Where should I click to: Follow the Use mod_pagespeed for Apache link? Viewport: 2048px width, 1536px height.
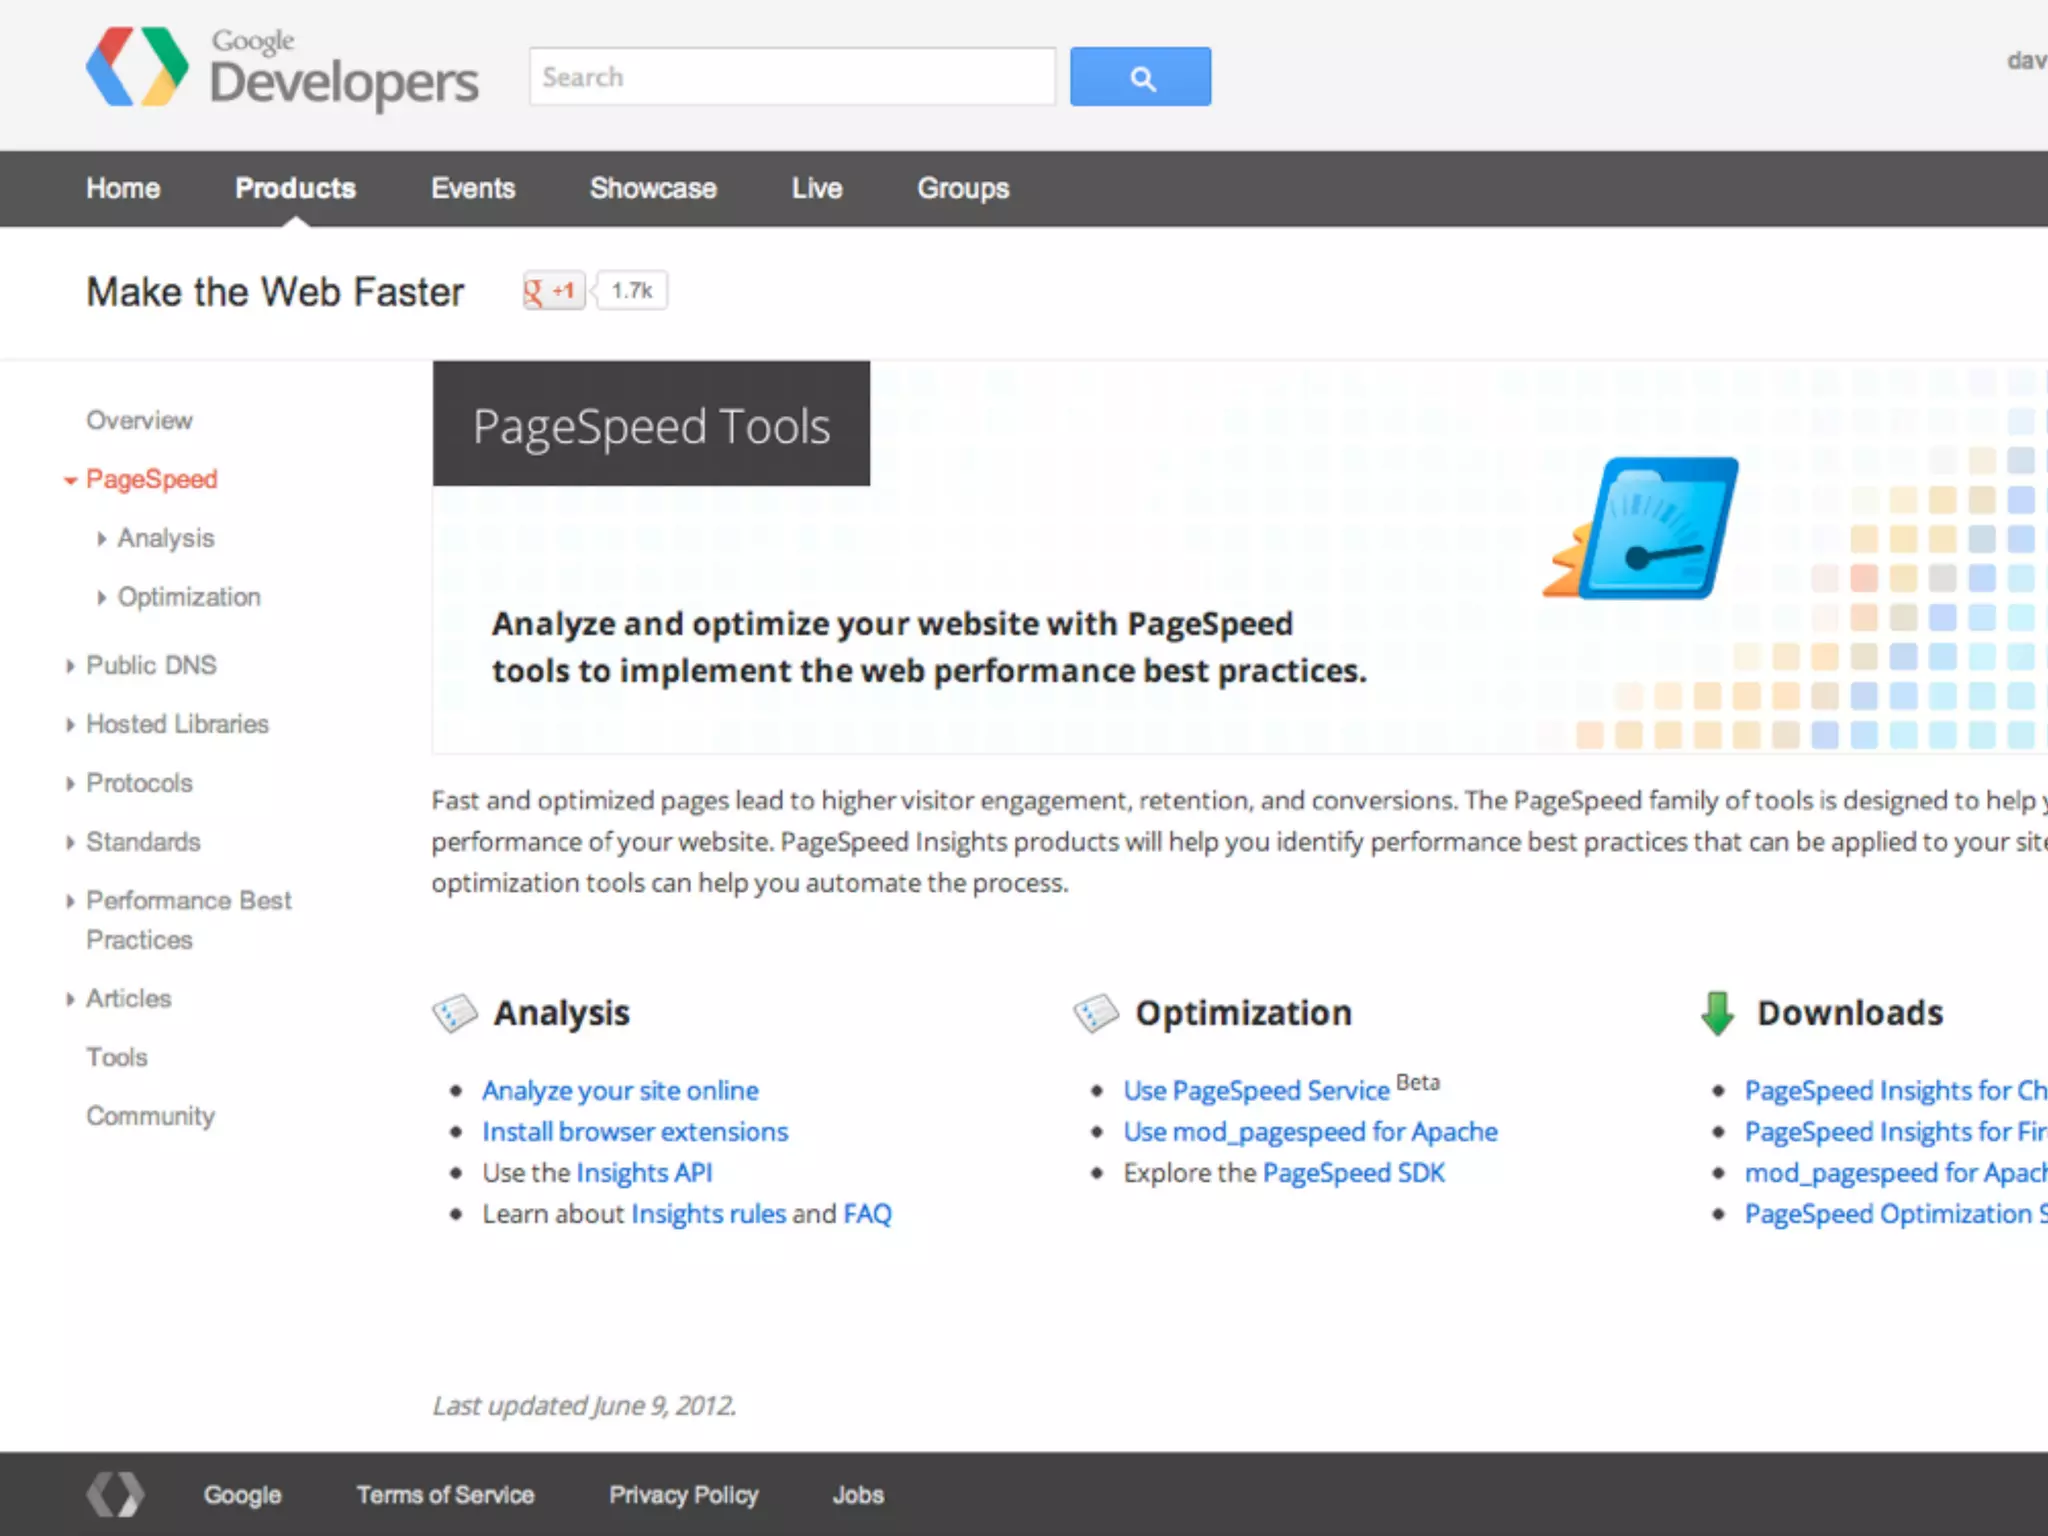pos(1310,1132)
